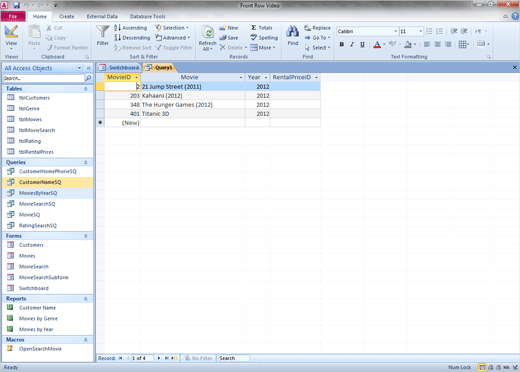The image size is (520, 372).
Task: Click the View button in the ribbon
Action: [x=11, y=37]
